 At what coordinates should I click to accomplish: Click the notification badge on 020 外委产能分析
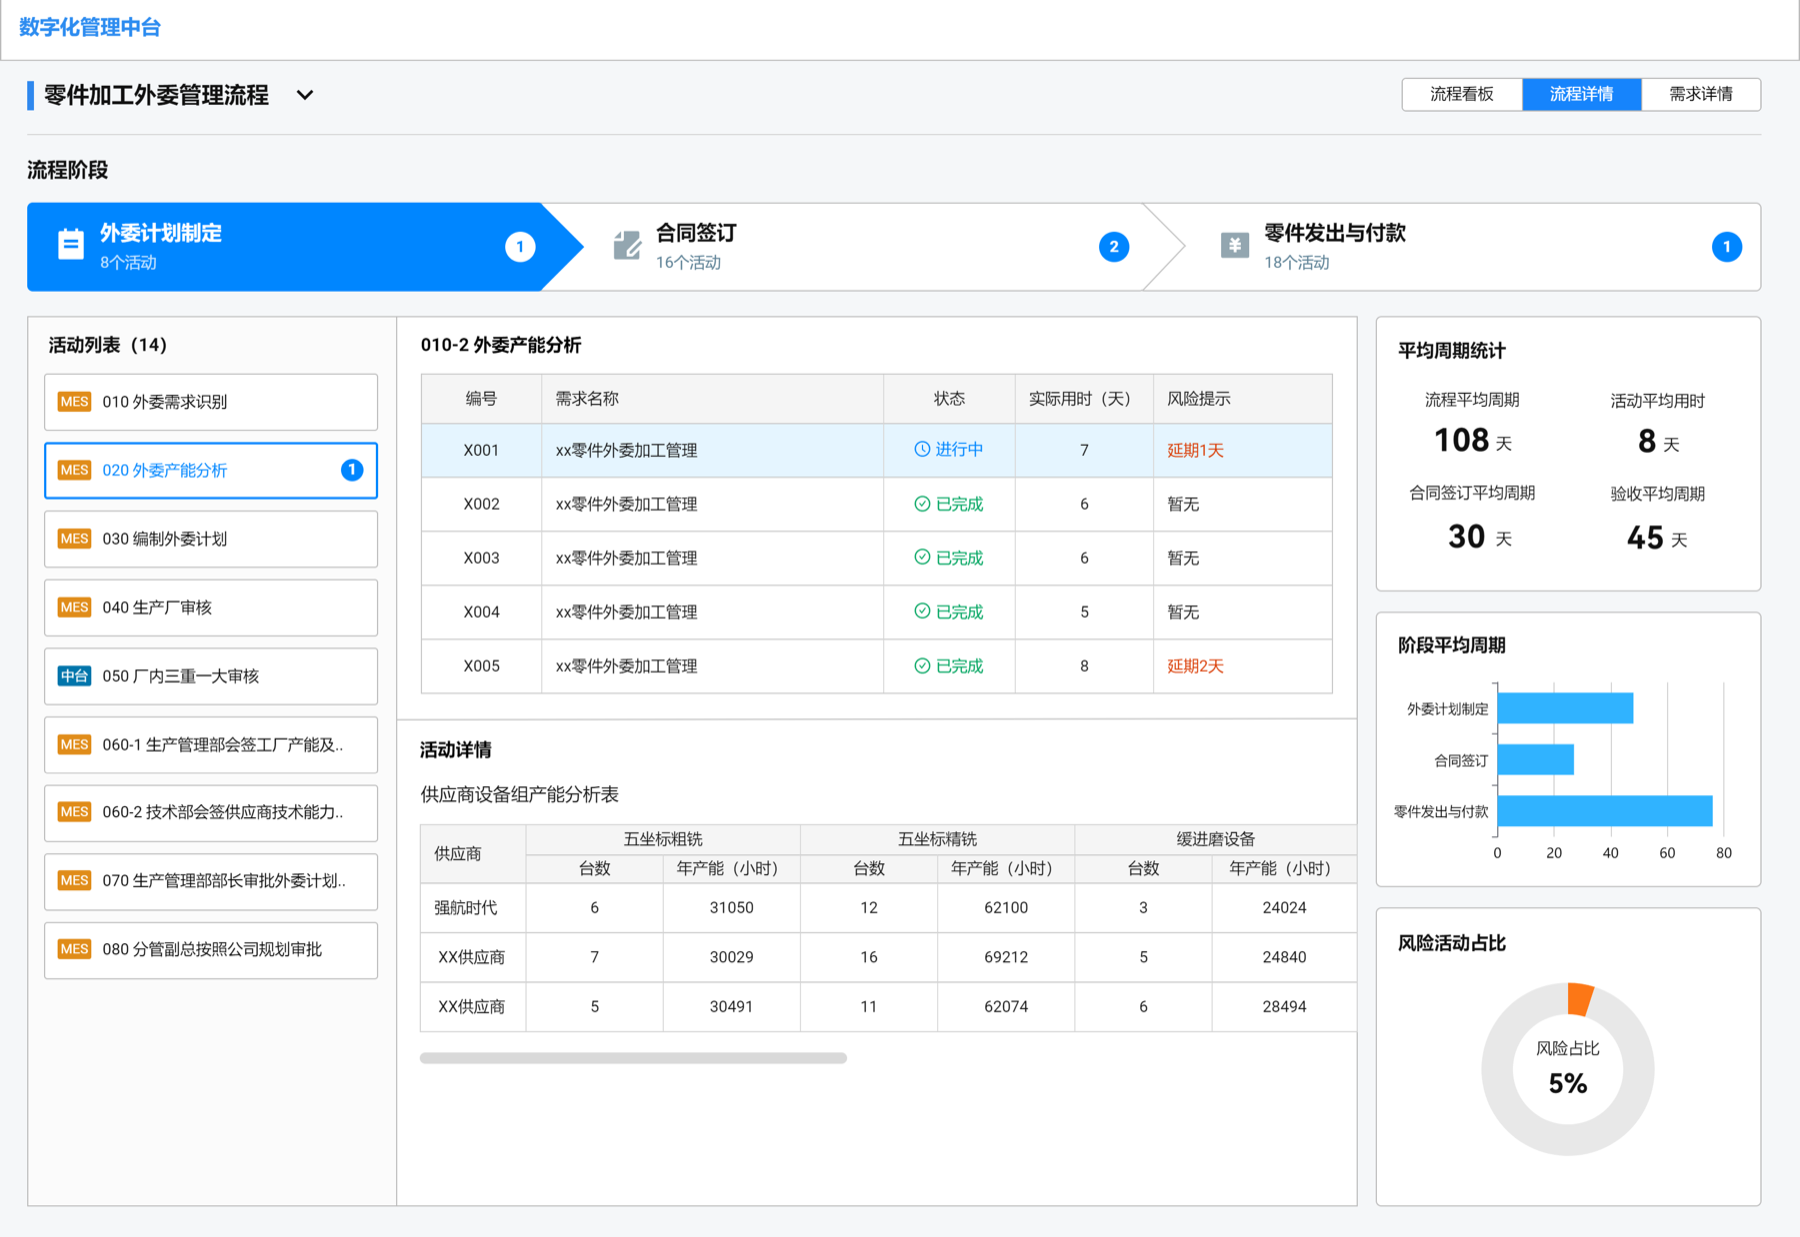pos(352,470)
